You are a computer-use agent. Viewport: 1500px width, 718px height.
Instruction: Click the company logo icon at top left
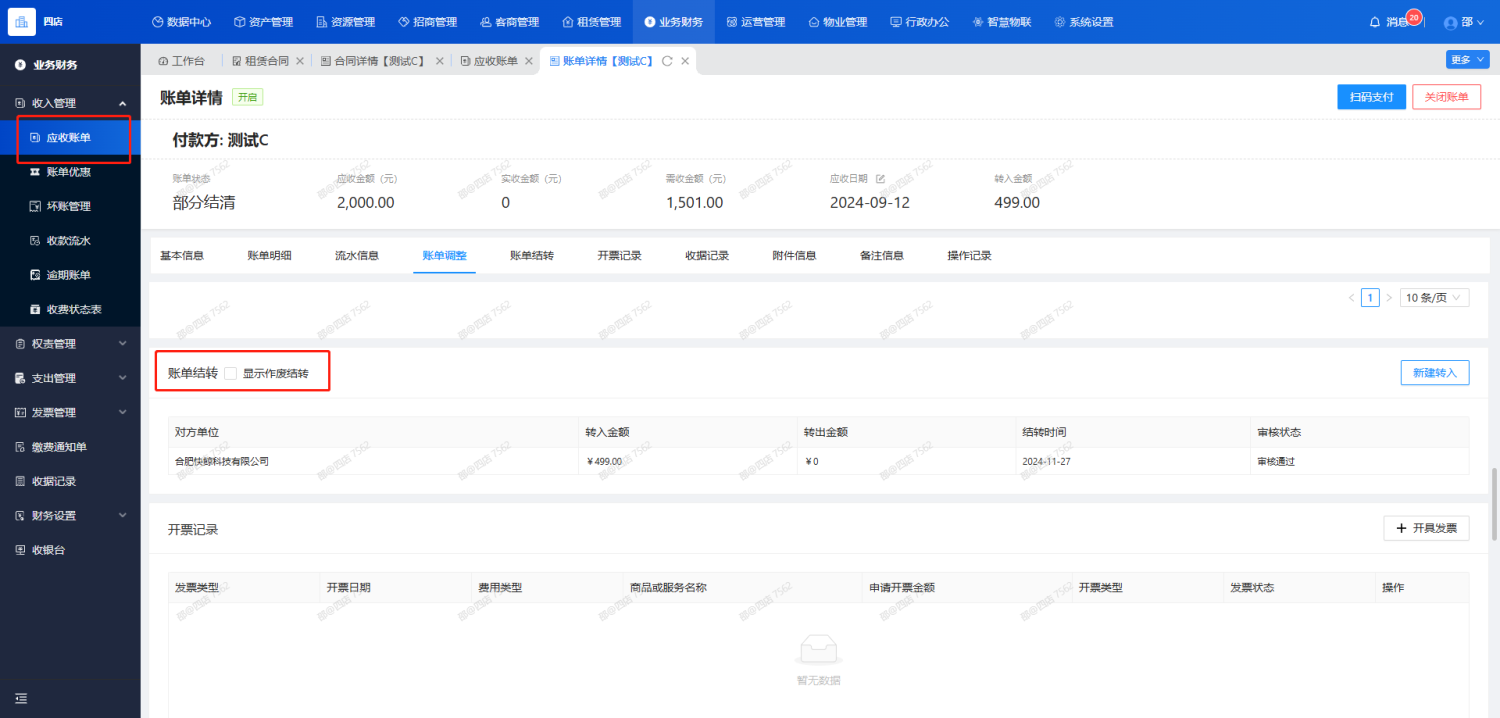22,21
